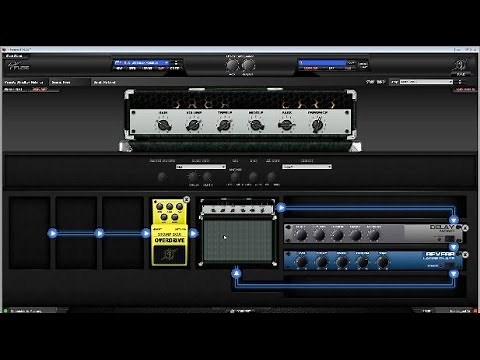The width and height of the screenshot is (480, 360).
Task: Select the third tab under the header
Action: [x=104, y=82]
